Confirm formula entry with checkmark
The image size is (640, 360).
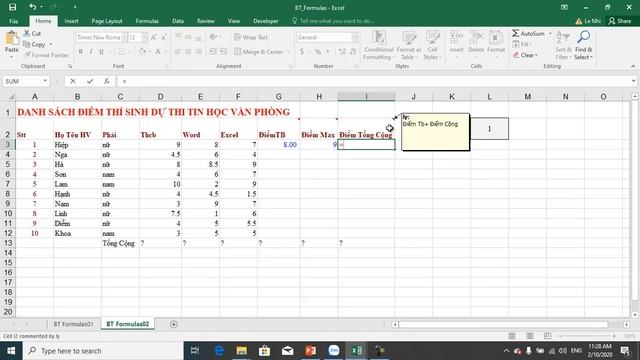[x=90, y=81]
